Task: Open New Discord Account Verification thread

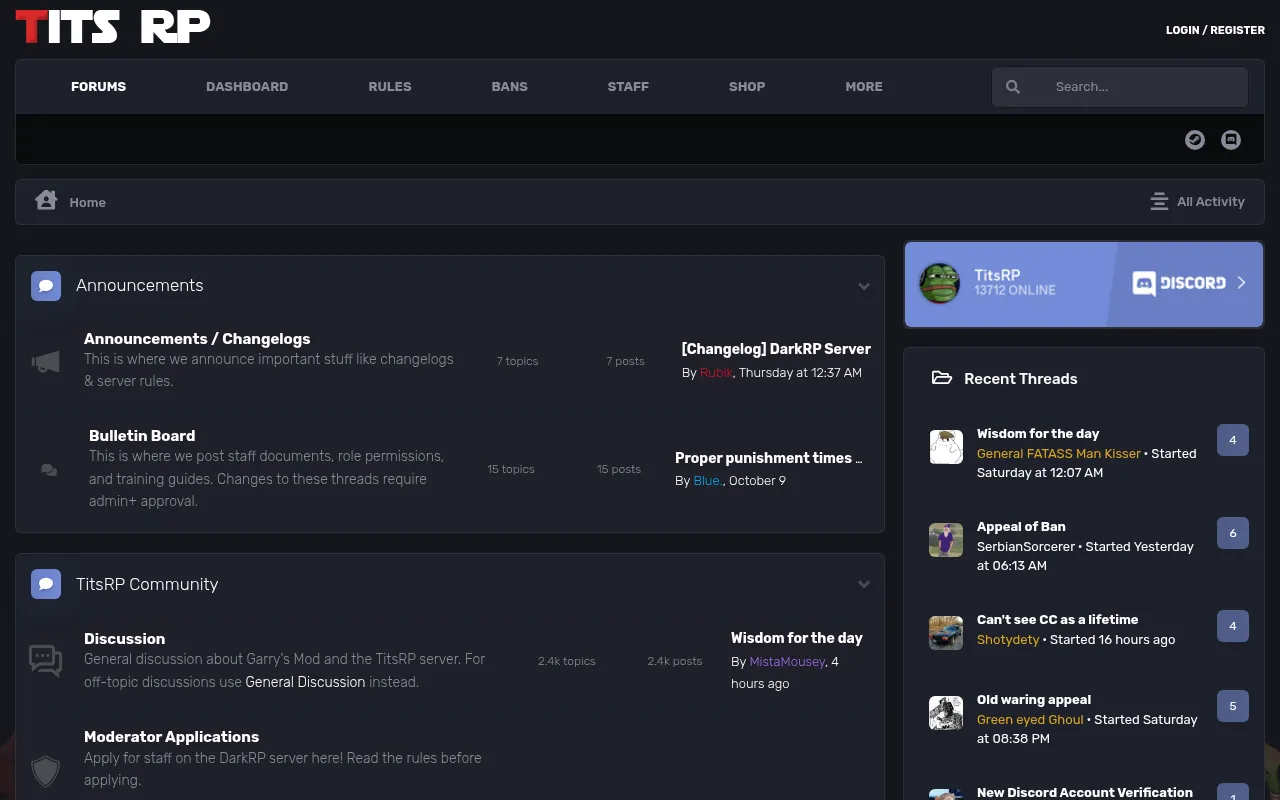Action: pos(1085,792)
